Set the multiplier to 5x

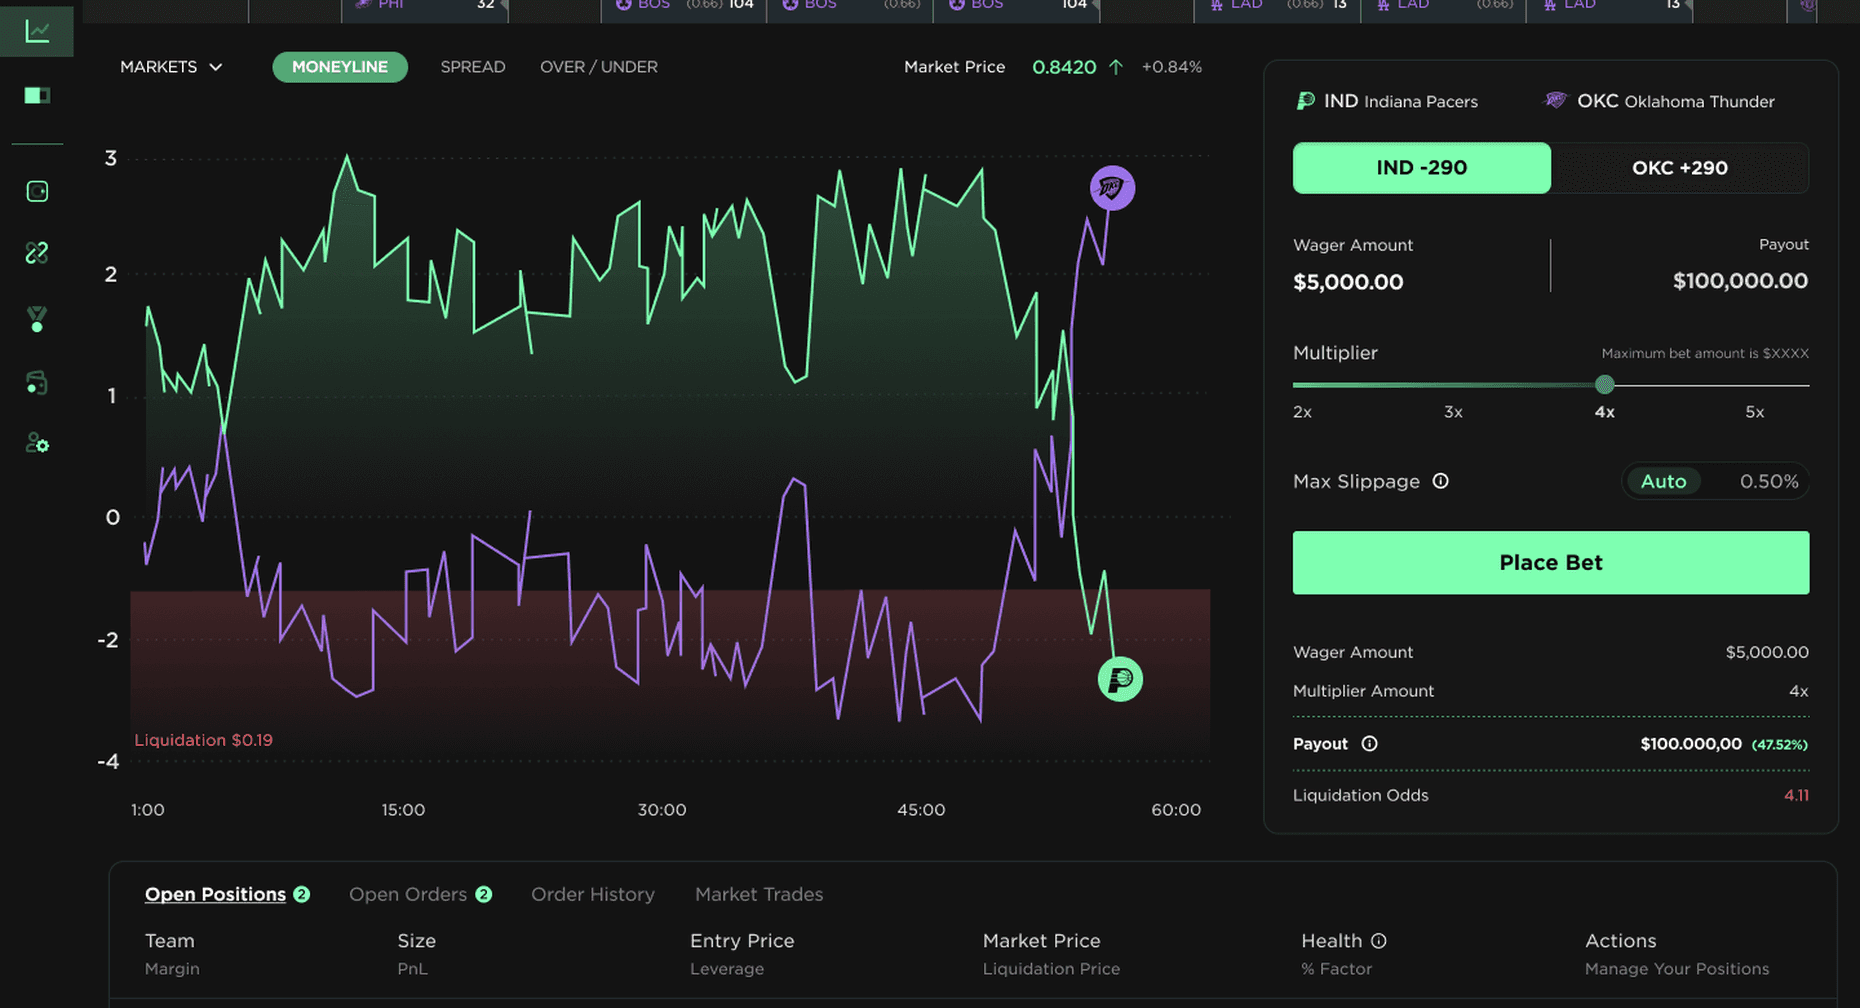[x=1755, y=412]
